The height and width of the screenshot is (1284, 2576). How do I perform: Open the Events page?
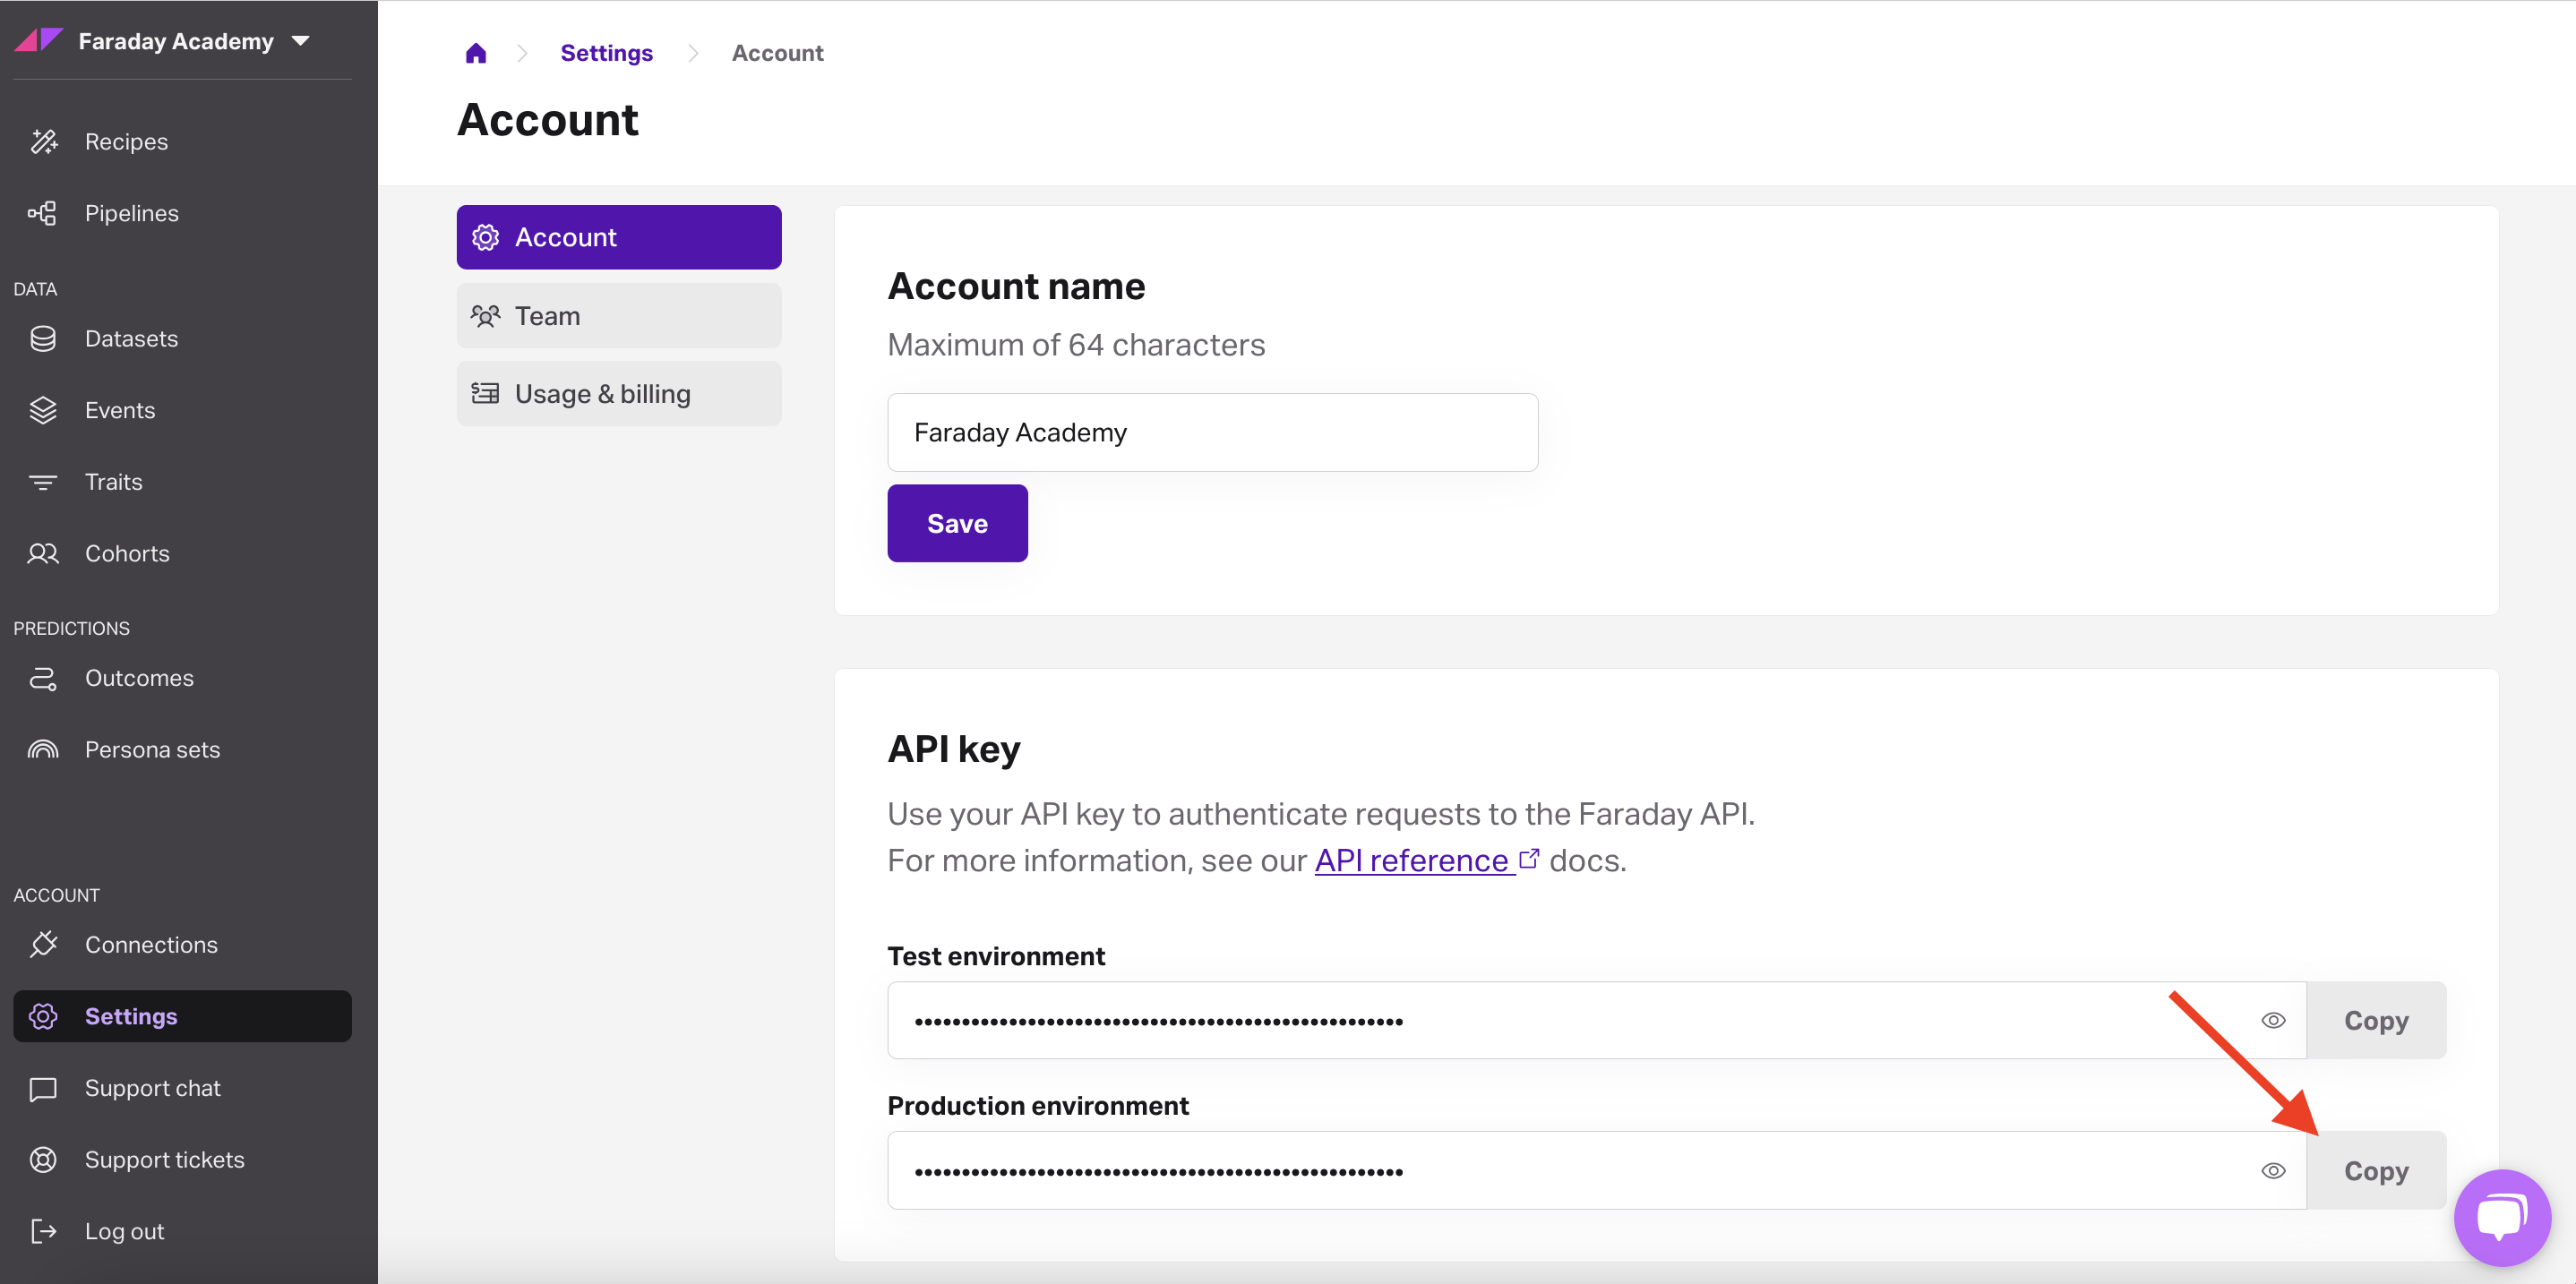(x=119, y=410)
